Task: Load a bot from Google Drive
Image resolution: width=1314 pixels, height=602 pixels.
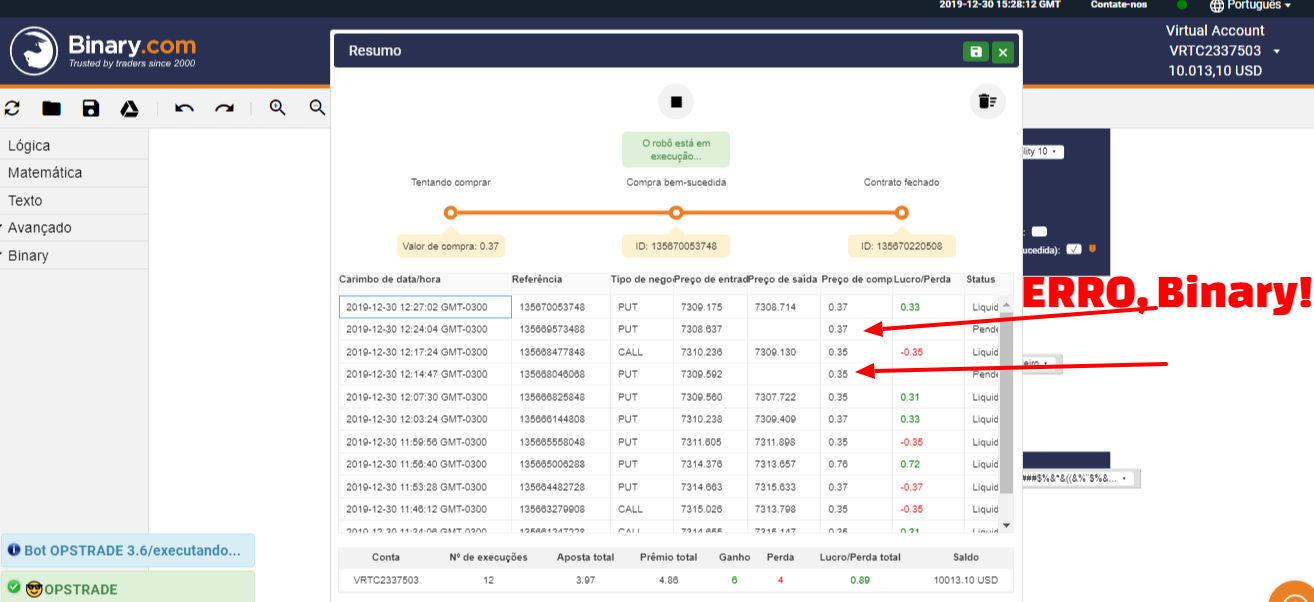Action: pos(129,108)
